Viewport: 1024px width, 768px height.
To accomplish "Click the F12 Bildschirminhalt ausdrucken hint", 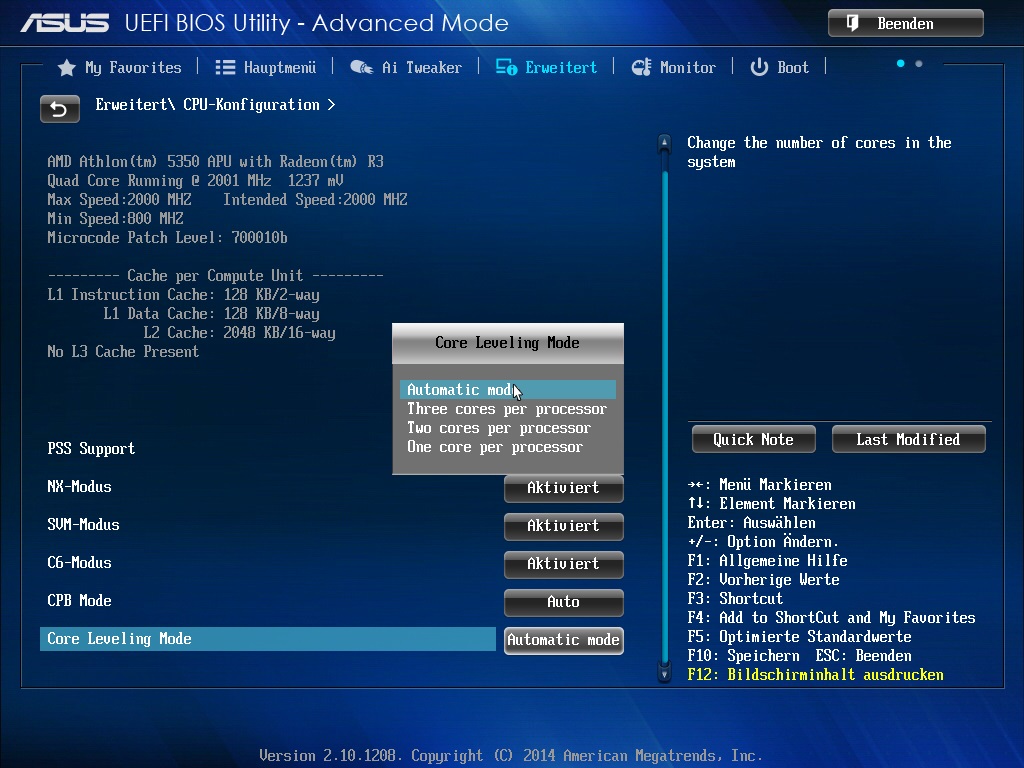I will (x=815, y=675).
